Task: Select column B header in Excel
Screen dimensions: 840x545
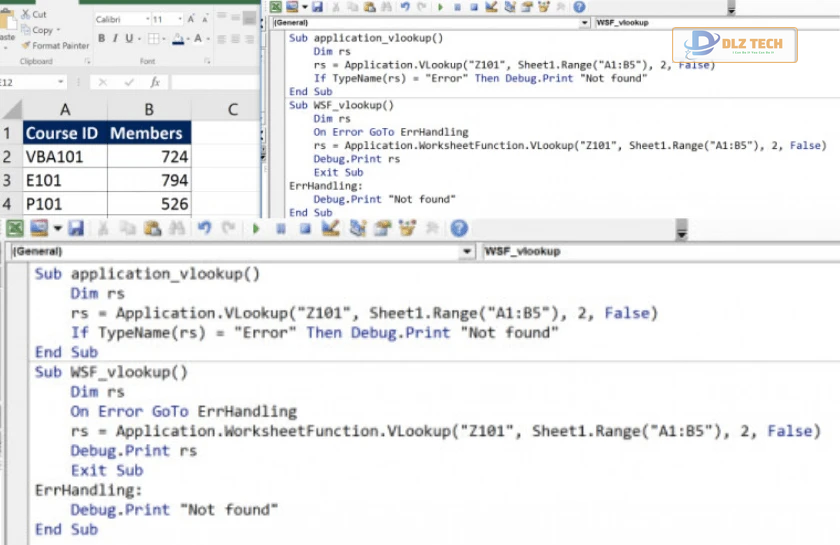Action: tap(149, 109)
